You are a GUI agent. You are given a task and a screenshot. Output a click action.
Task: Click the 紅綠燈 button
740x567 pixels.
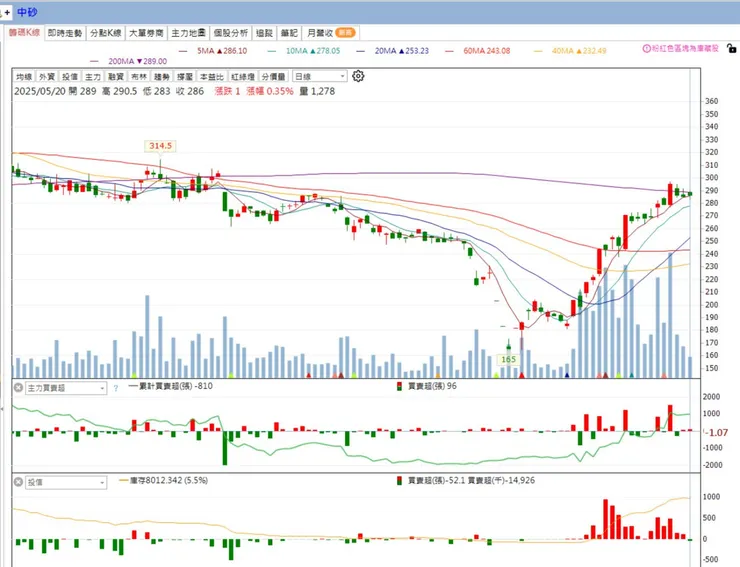pos(243,76)
